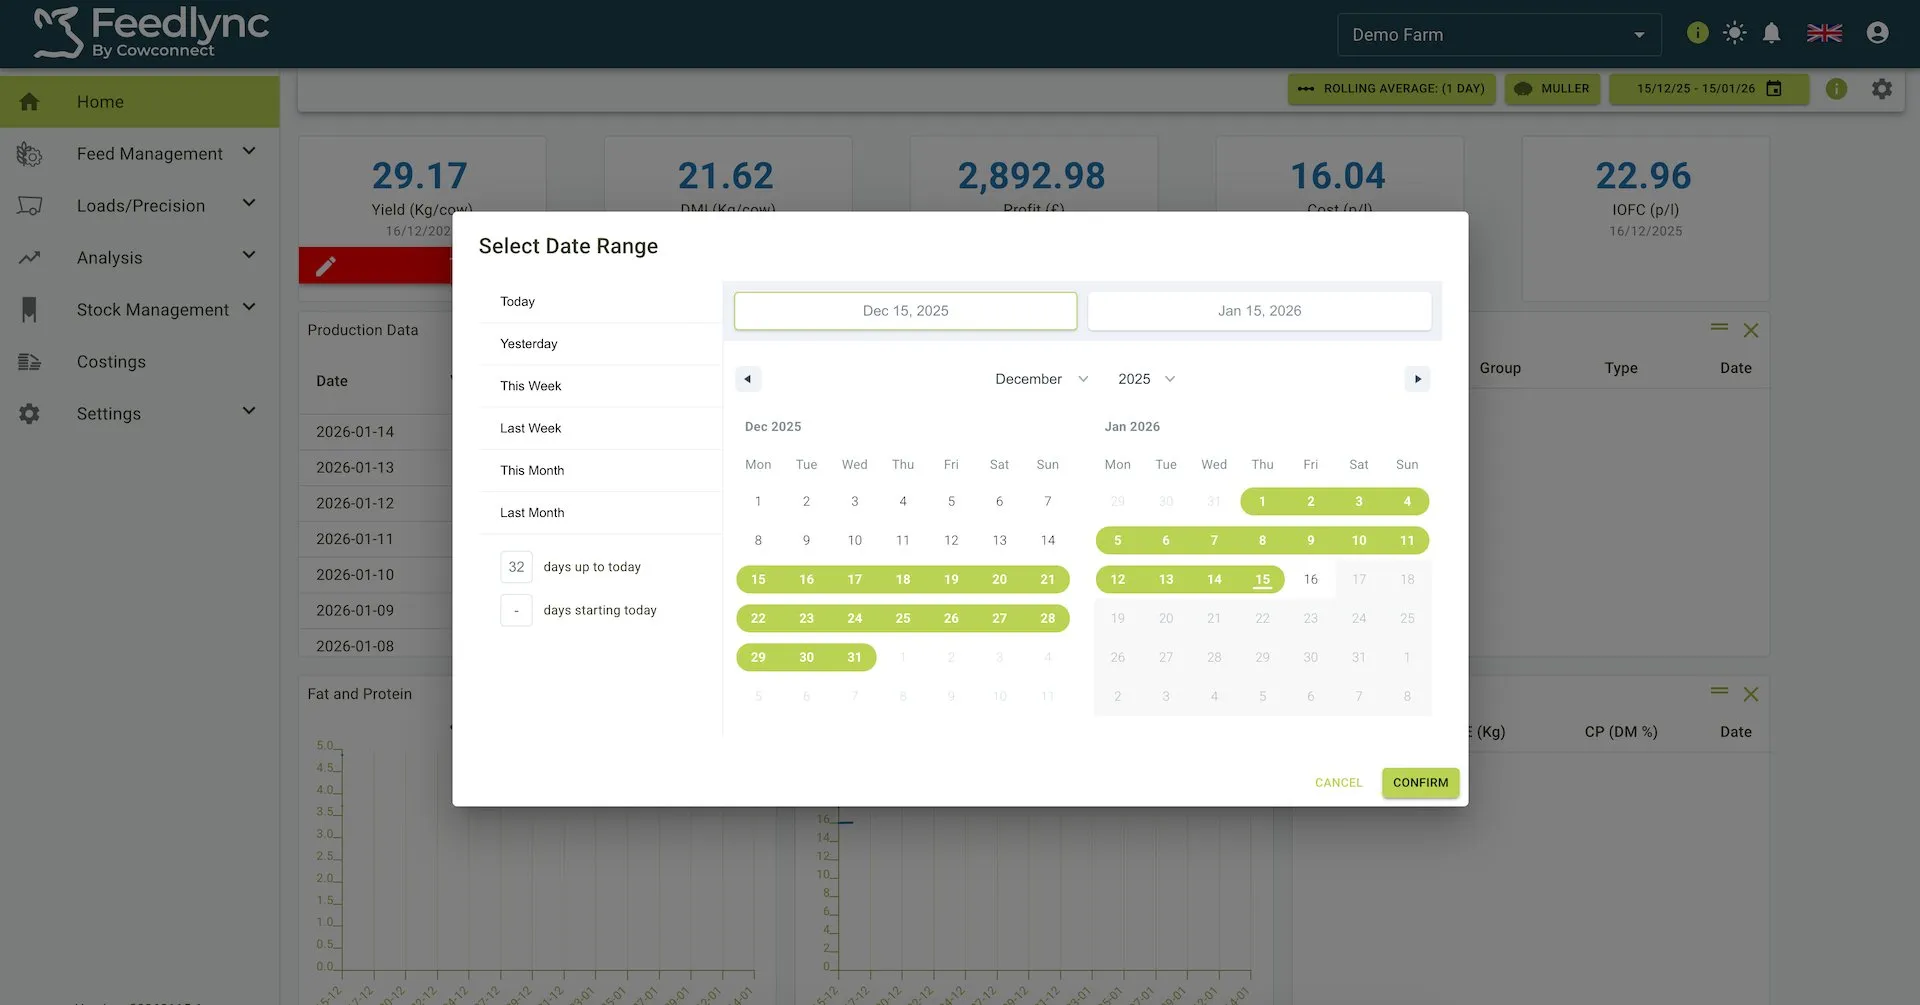Click the Feed Management icon
This screenshot has height=1005, width=1920.
click(30, 154)
